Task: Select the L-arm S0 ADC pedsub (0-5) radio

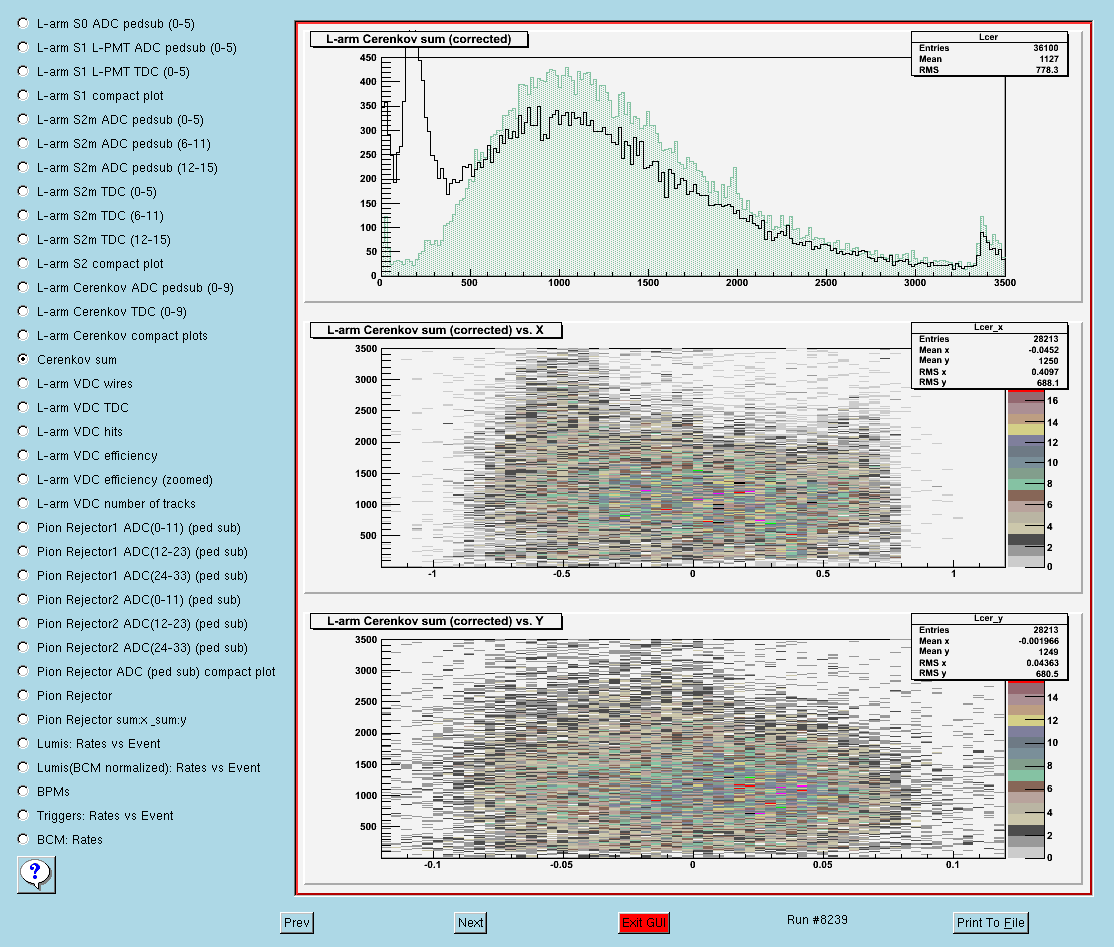Action: pyautogui.click(x=23, y=23)
